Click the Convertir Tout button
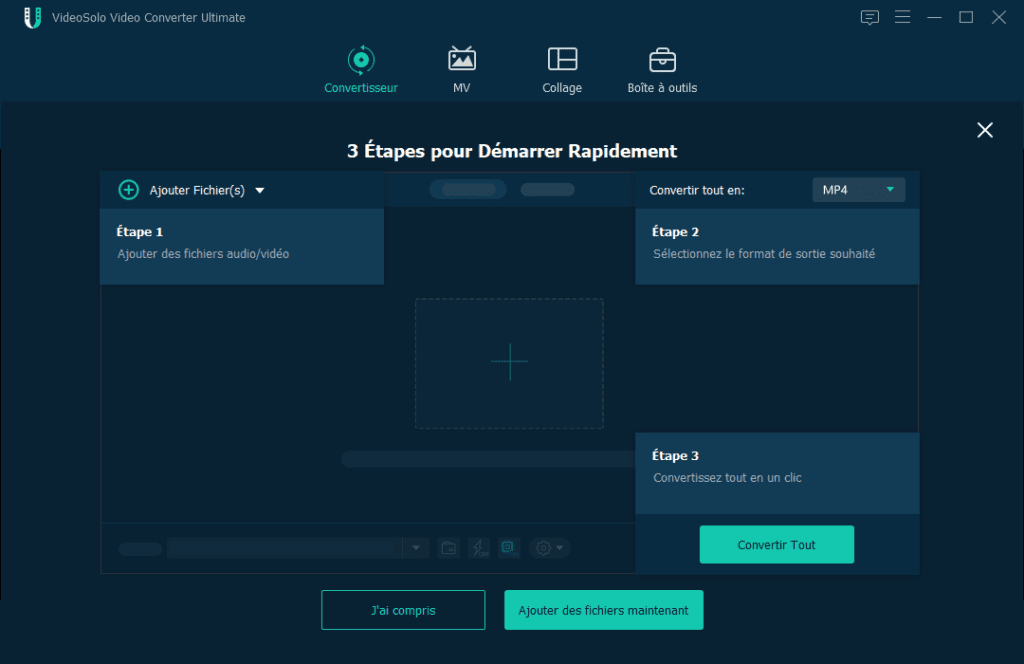 pyautogui.click(x=776, y=544)
